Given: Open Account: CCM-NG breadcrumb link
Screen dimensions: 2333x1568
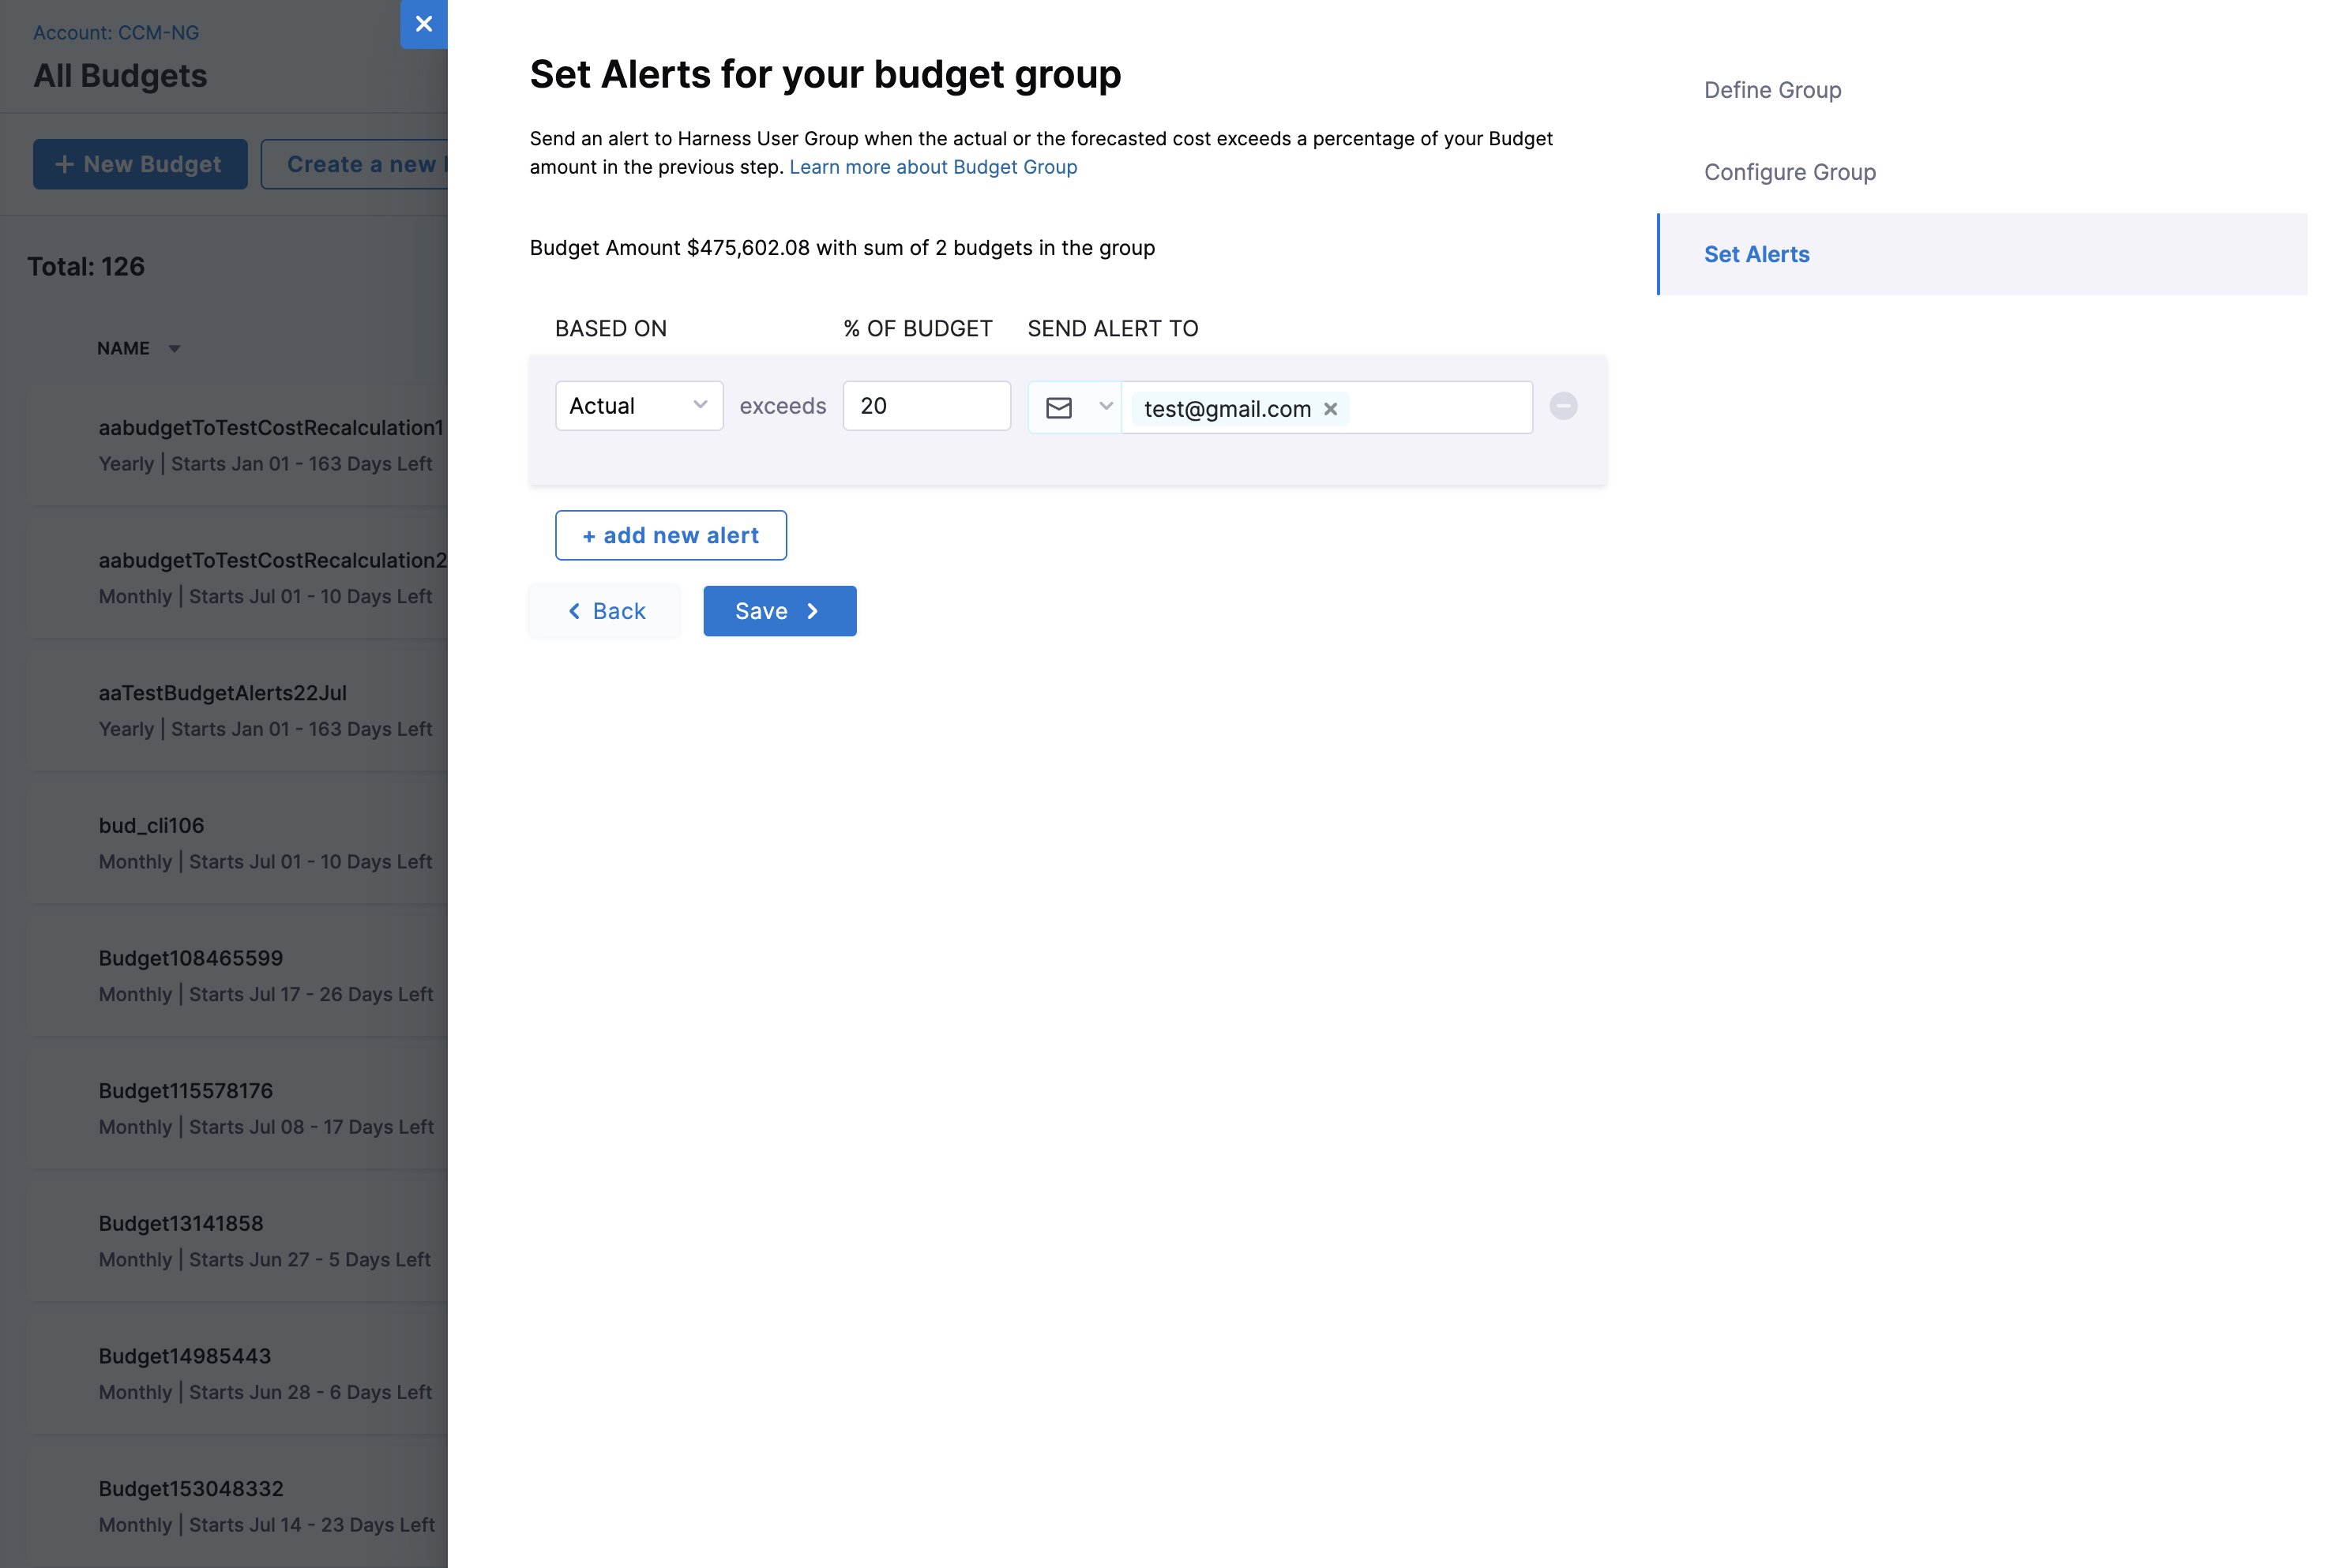Looking at the screenshot, I should click(116, 32).
